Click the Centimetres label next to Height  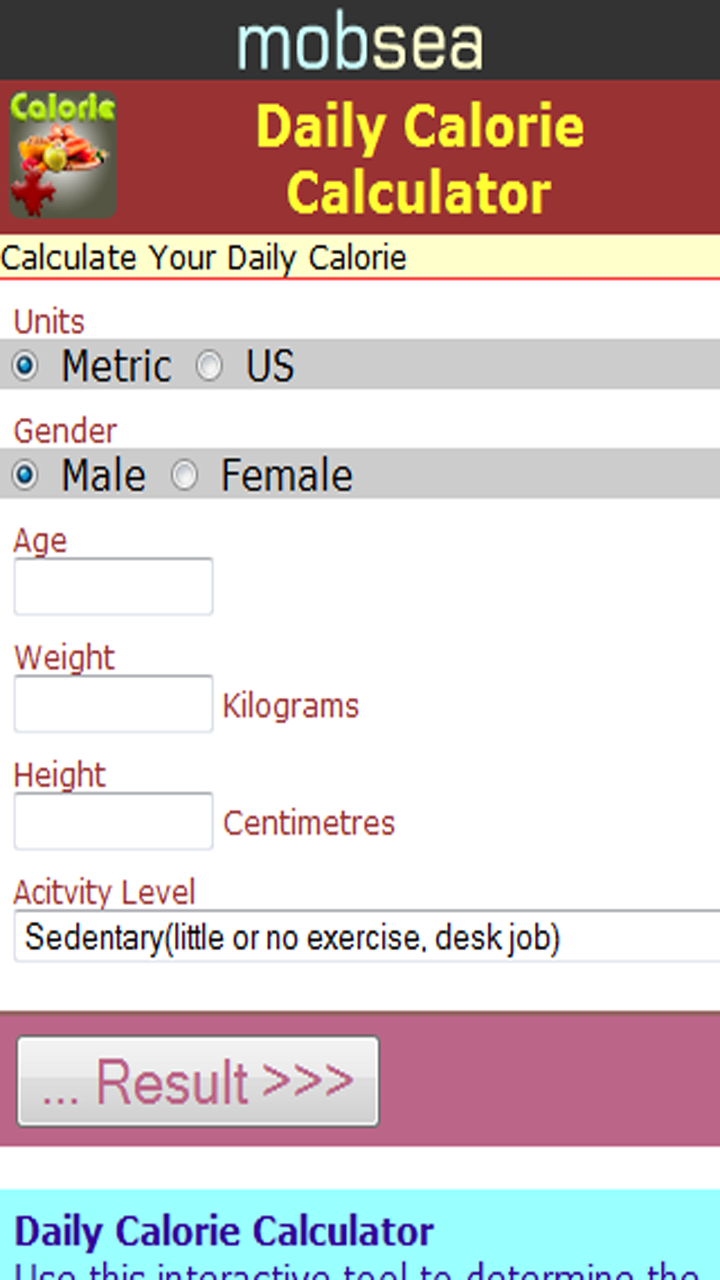point(308,823)
